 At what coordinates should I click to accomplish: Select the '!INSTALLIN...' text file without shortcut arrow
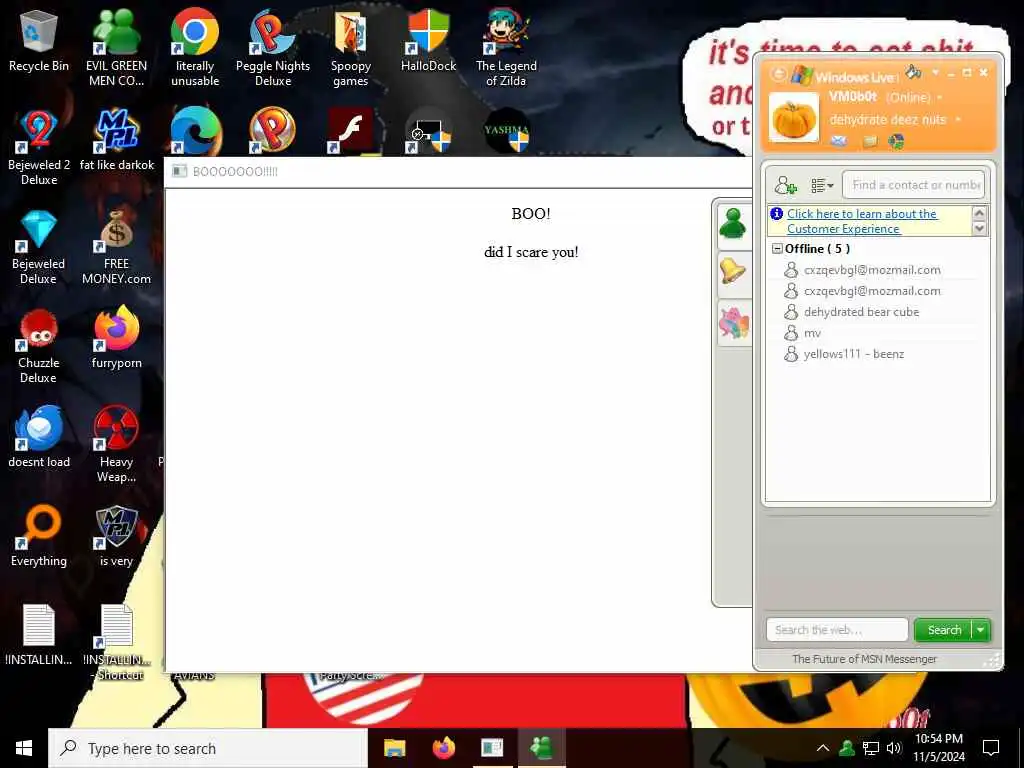point(39,635)
